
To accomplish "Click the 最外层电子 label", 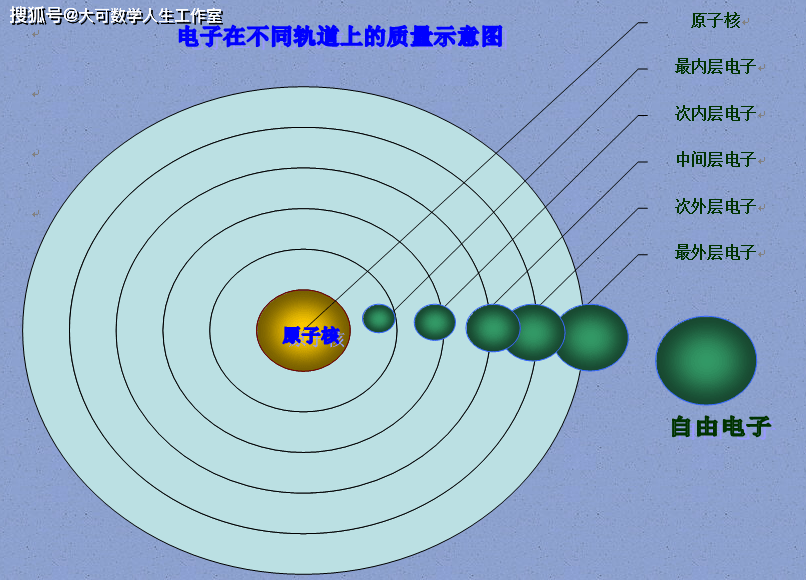I will click(x=715, y=253).
